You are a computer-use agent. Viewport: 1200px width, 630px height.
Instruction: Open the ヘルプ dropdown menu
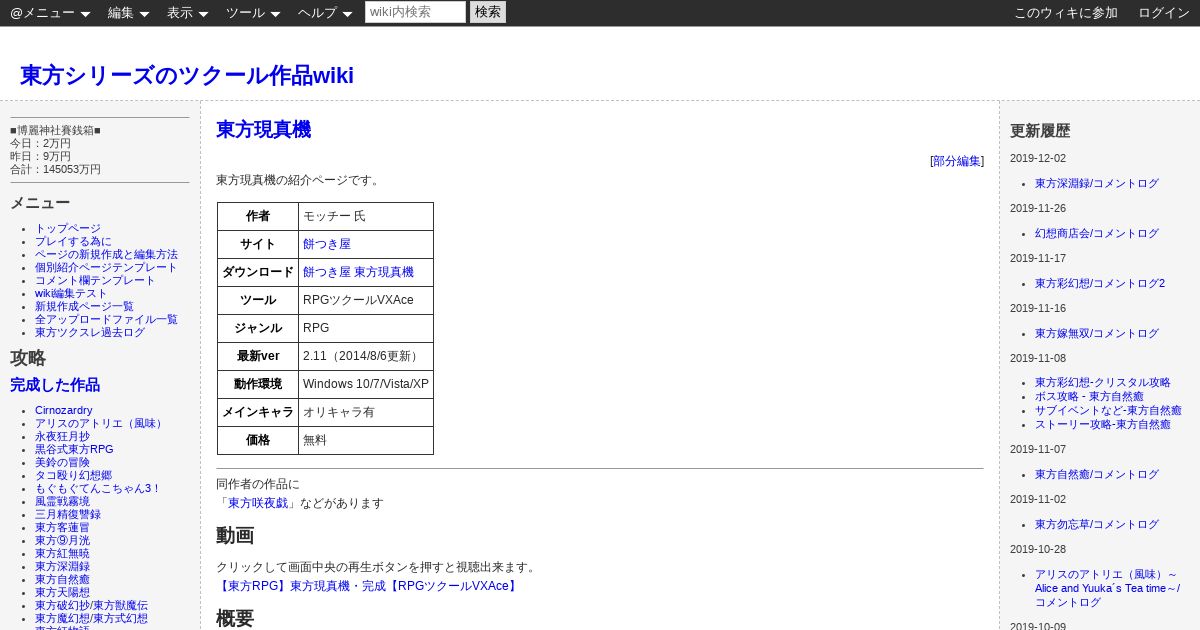(325, 13)
